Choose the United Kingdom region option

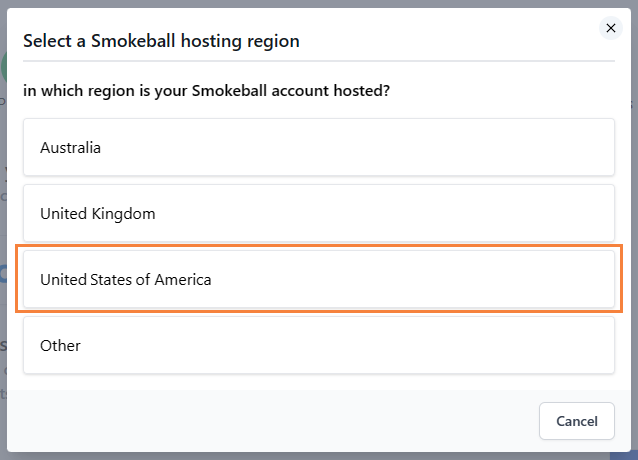(319, 213)
